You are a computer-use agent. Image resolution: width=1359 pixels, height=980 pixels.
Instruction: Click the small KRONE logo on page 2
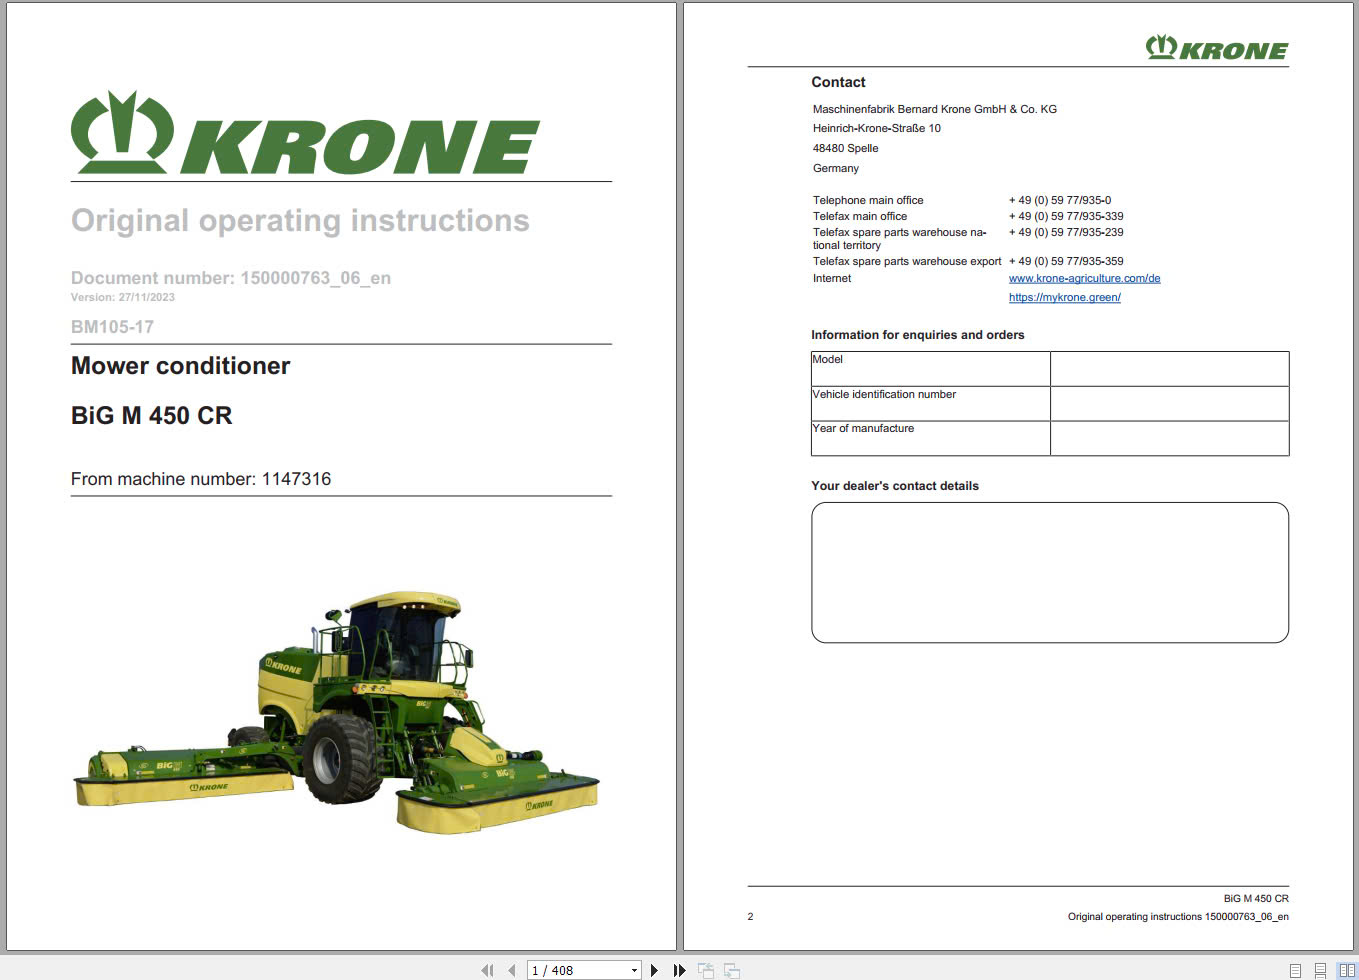tap(1217, 48)
